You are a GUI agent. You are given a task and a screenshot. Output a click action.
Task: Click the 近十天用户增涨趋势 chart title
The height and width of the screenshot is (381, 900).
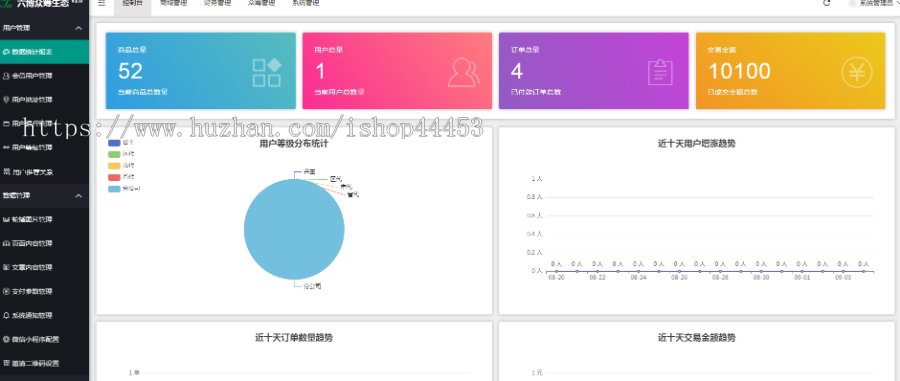pyautogui.click(x=696, y=144)
